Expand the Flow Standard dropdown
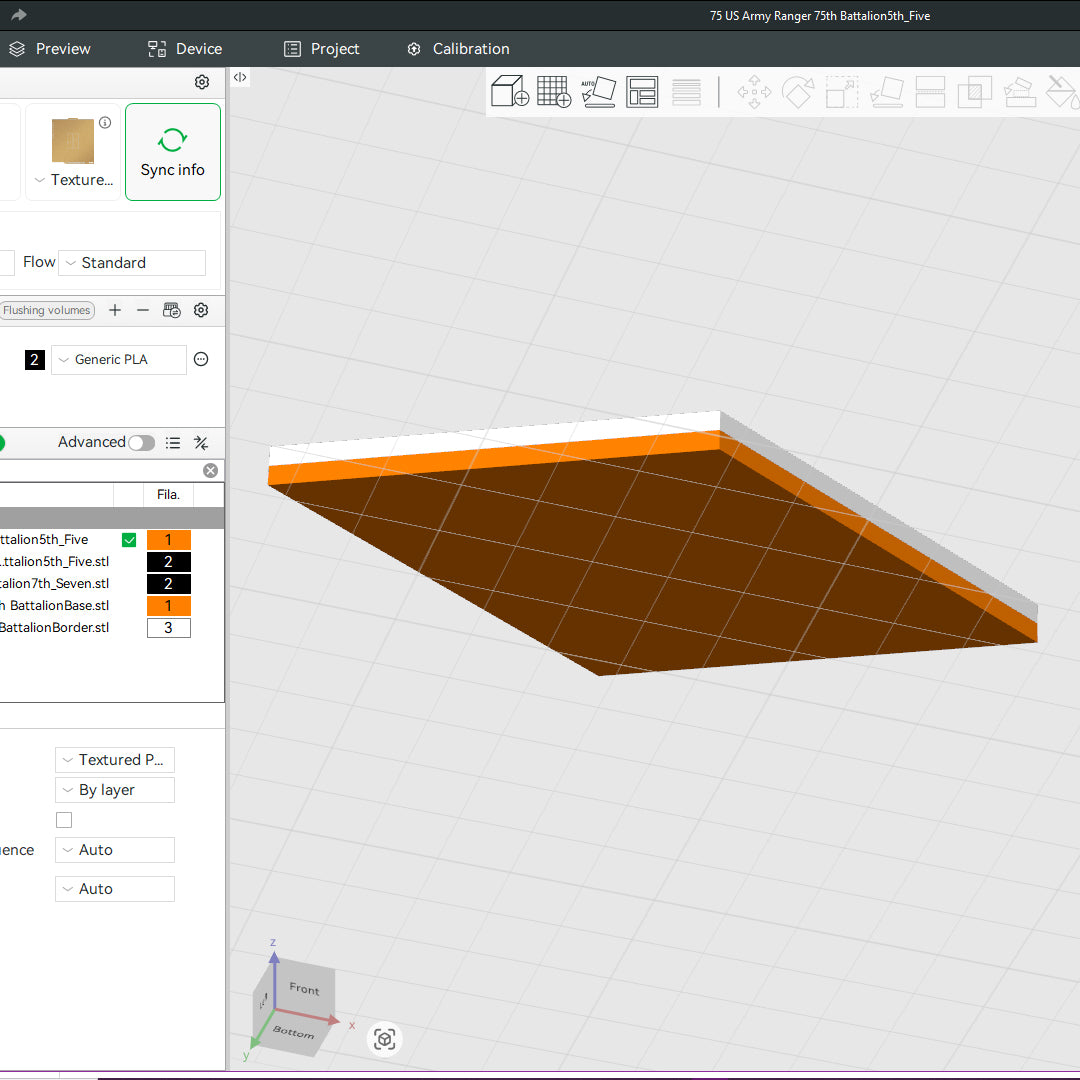 coord(132,263)
